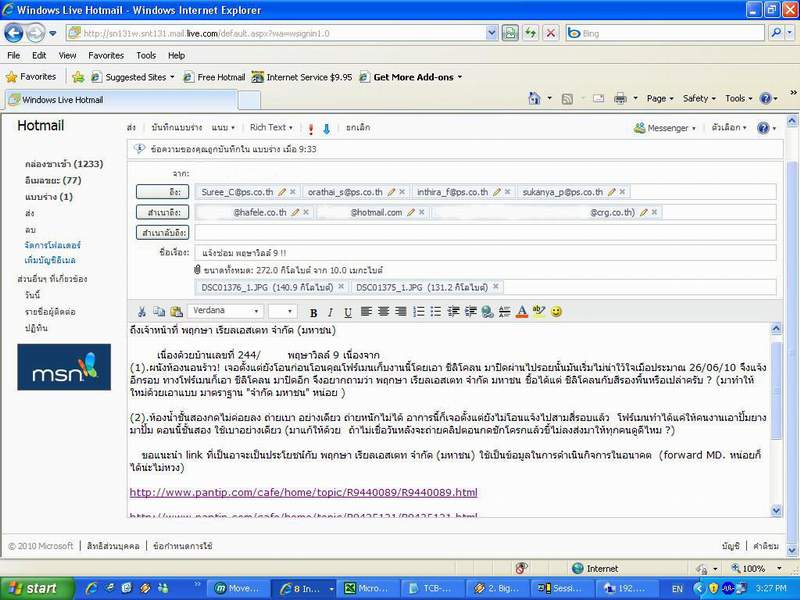Click the inbox folder with 1233 messages
This screenshot has width=800, height=600.
coord(64,164)
